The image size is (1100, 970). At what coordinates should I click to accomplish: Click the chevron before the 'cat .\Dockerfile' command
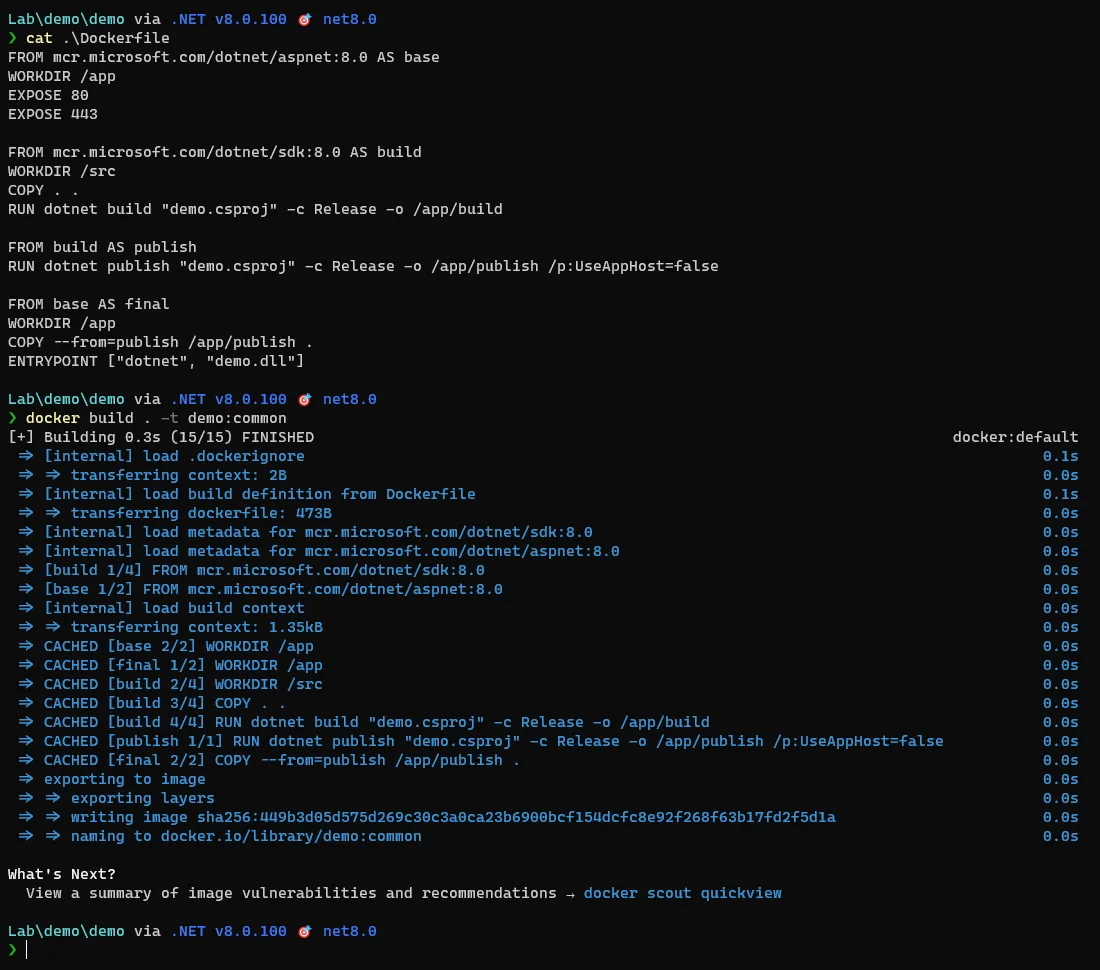13,37
